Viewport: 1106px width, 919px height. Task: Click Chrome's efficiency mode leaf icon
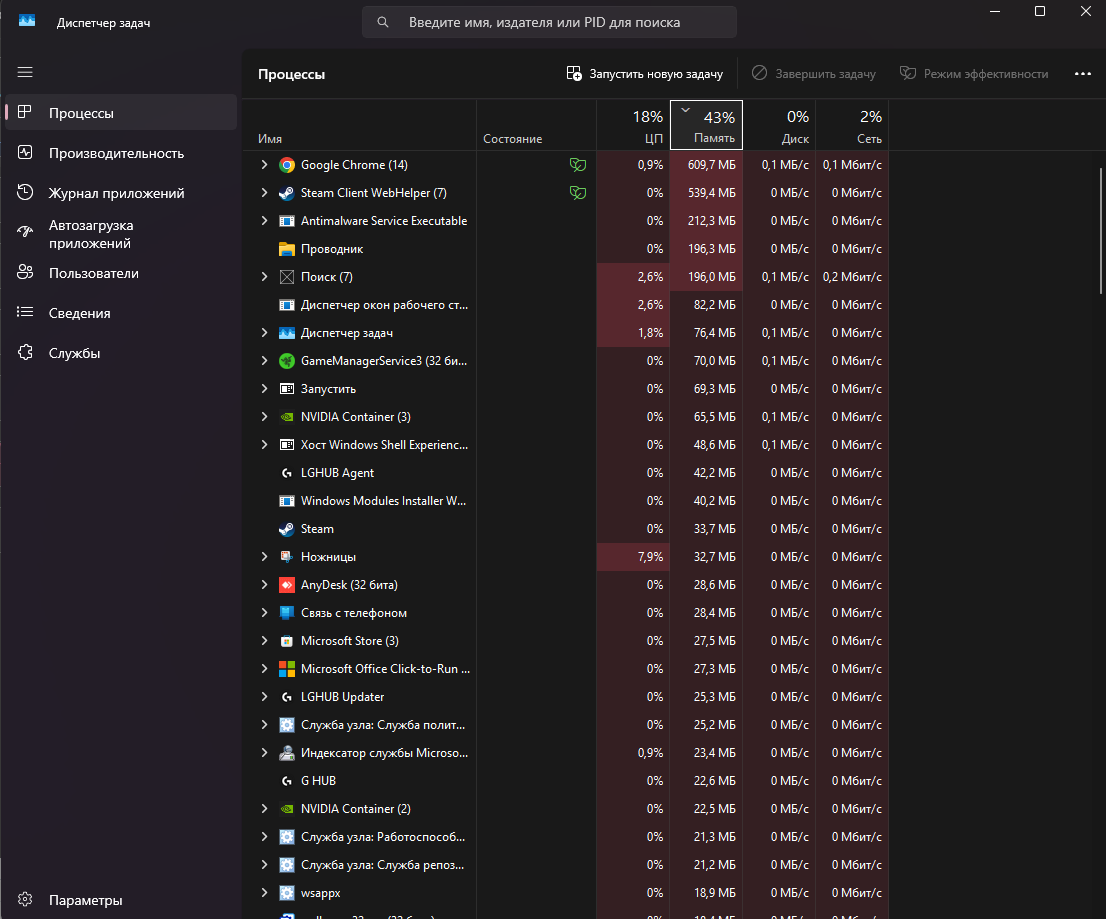(x=578, y=165)
